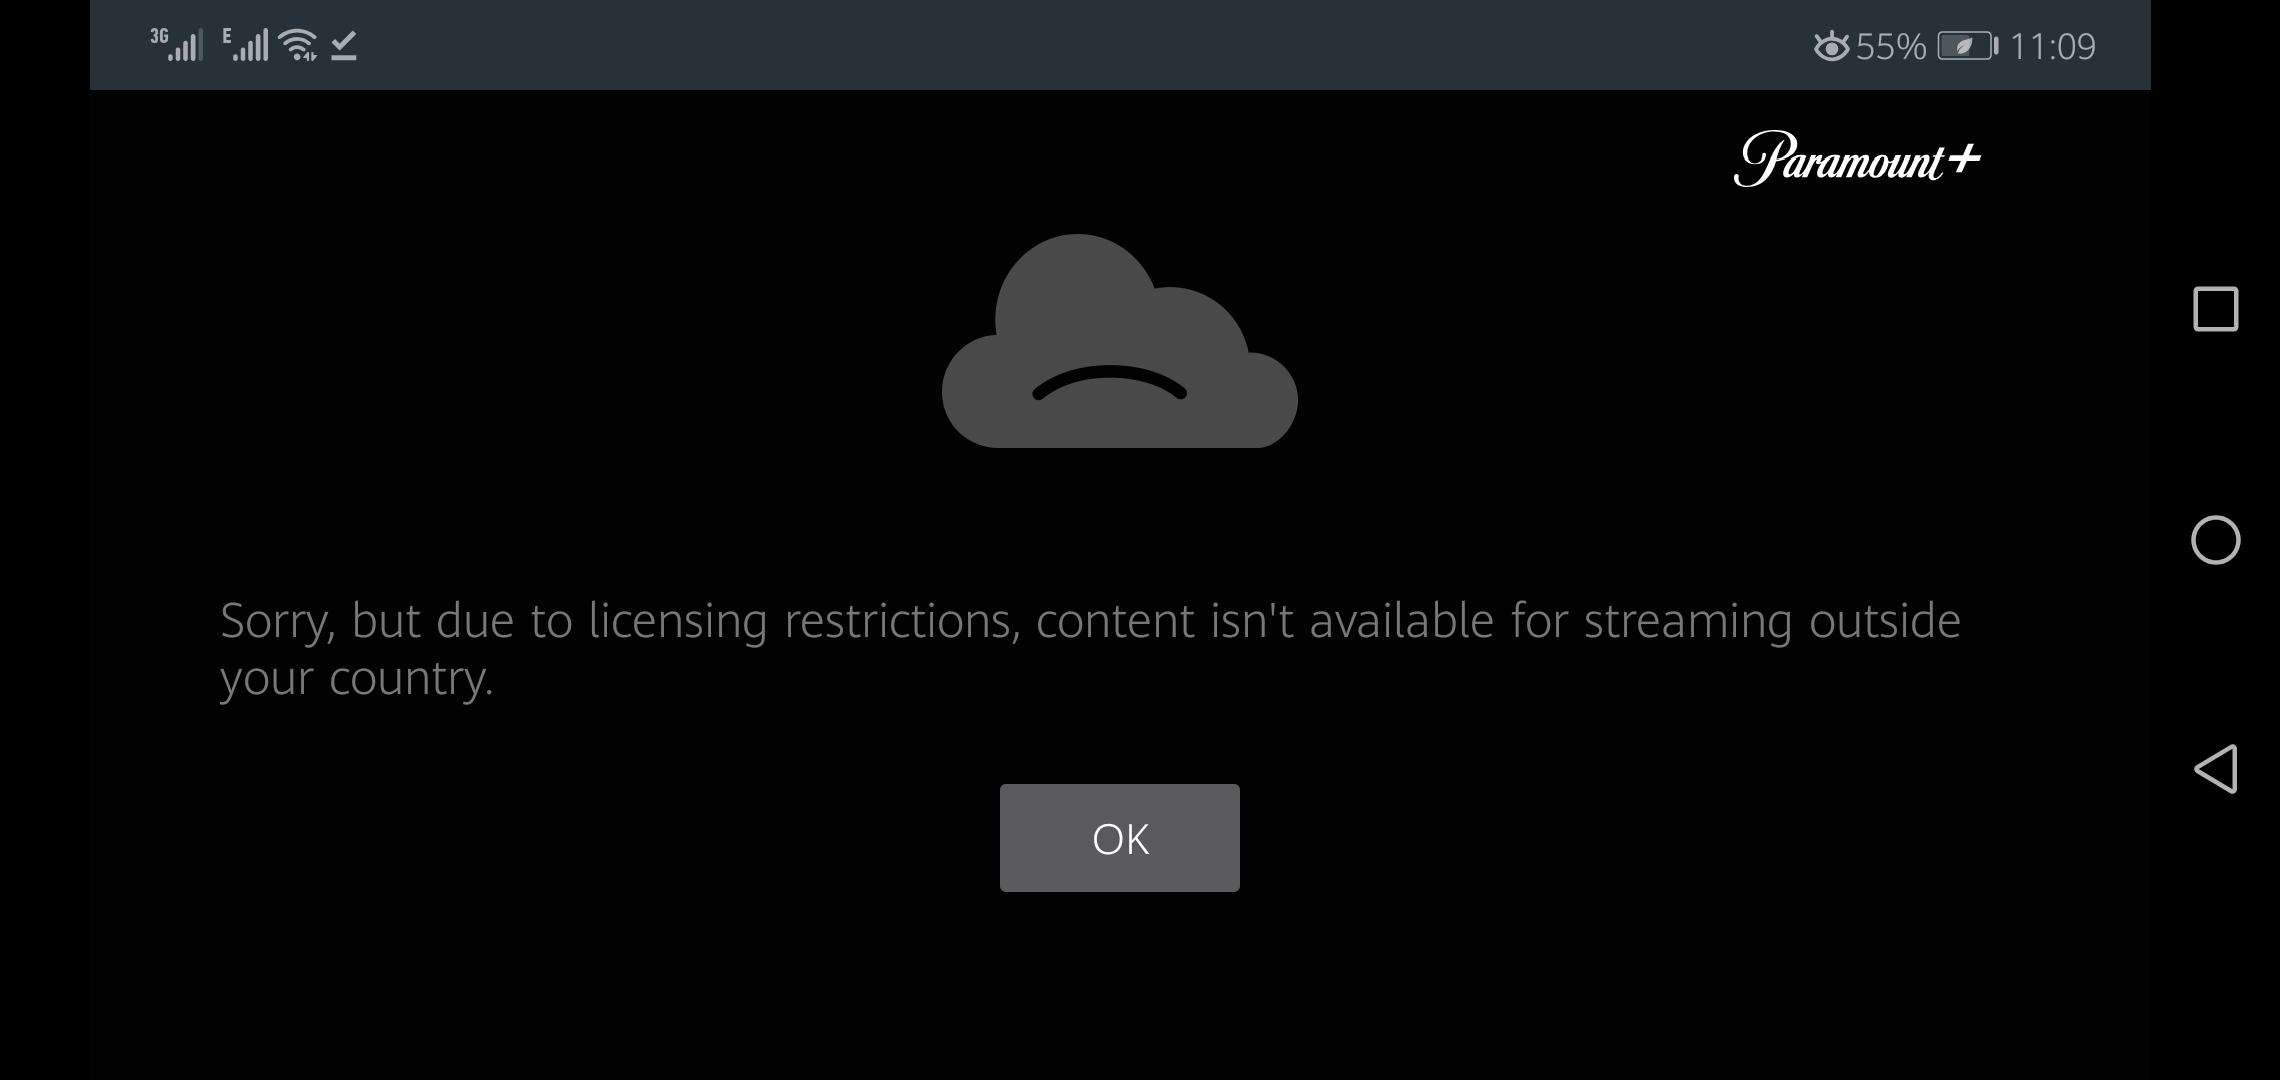Click the licensing restrictions error message
This screenshot has width=2280, height=1080.
[x=1090, y=650]
